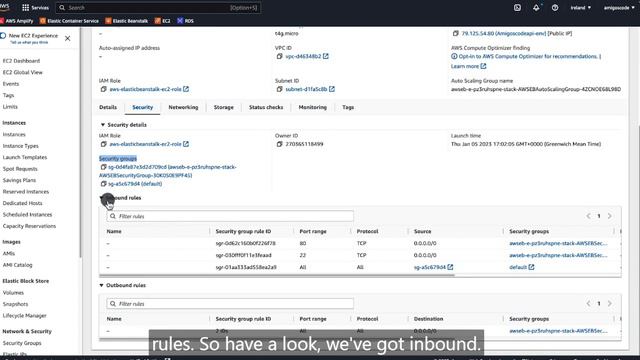Copy IAM role in Security details
Viewport: 640px width, 360px height.
pos(103,144)
